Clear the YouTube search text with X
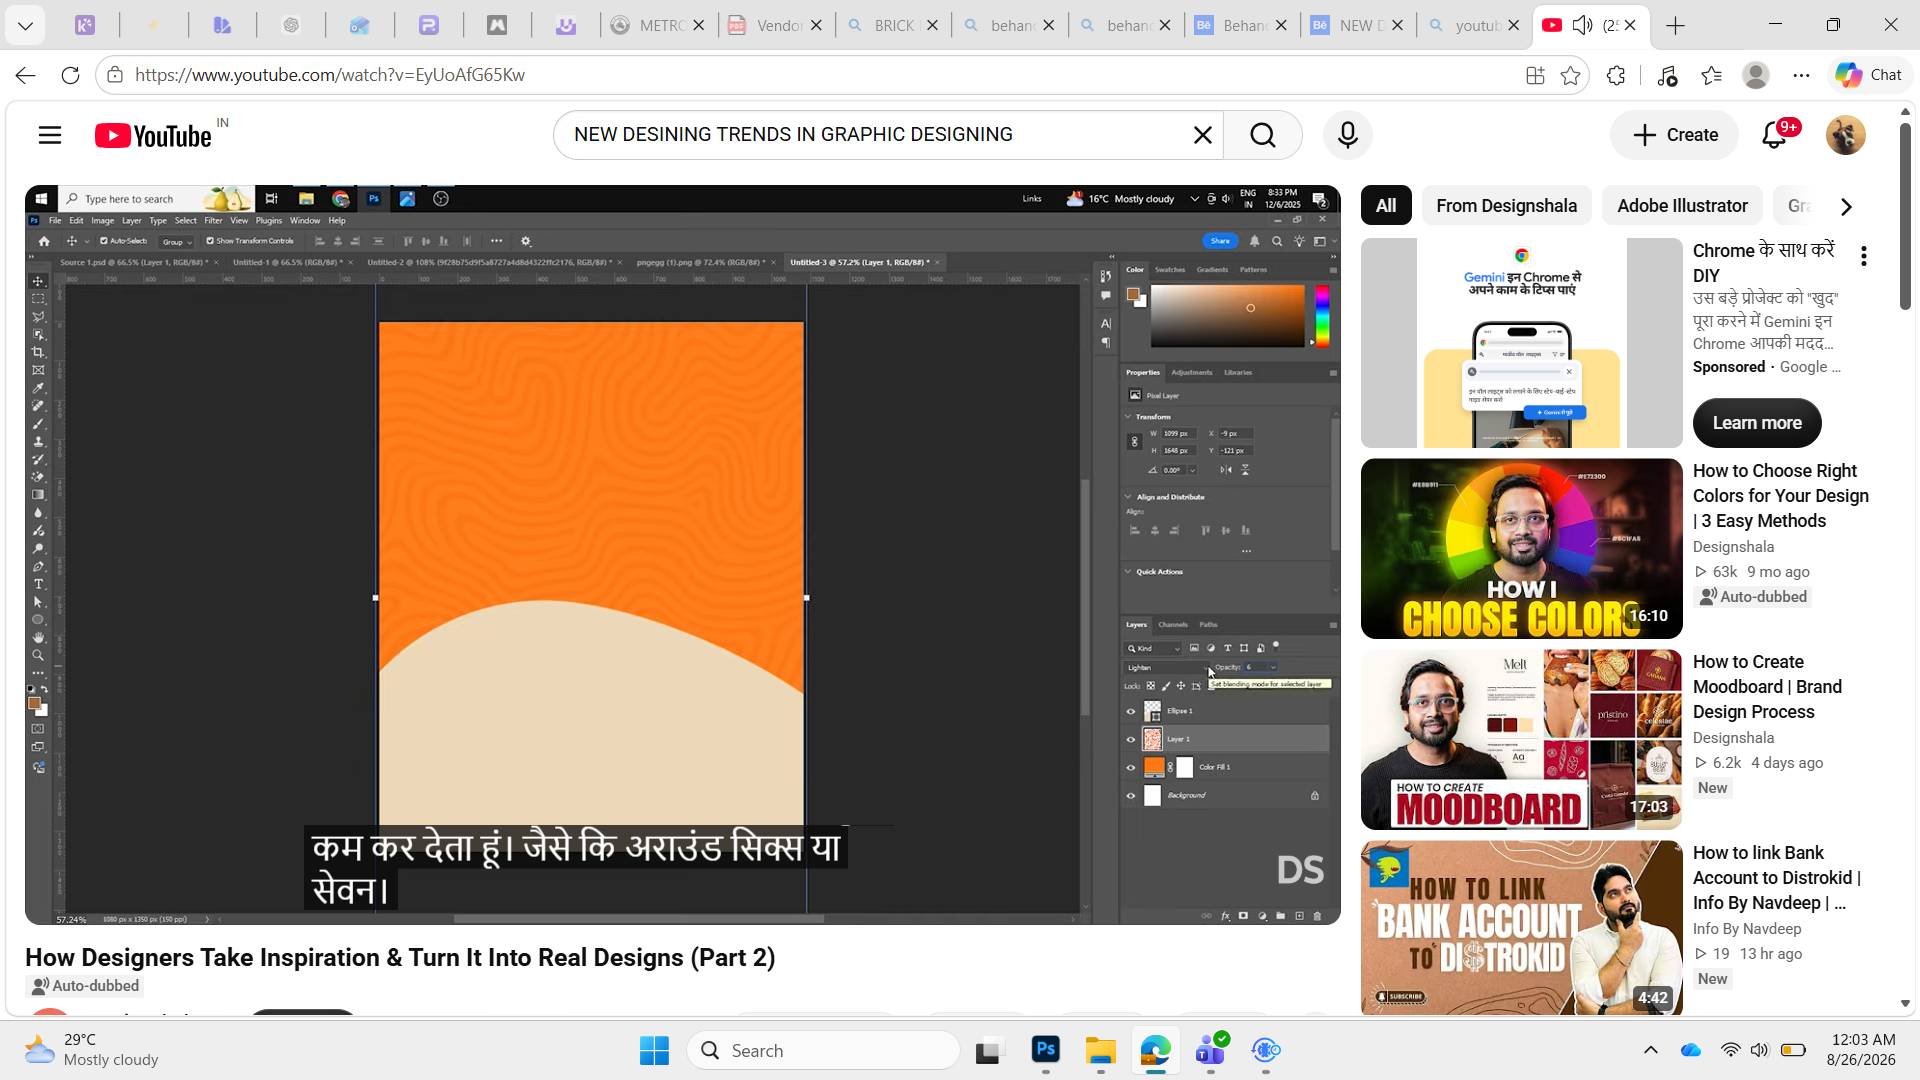The height and width of the screenshot is (1080, 1920). point(1202,135)
